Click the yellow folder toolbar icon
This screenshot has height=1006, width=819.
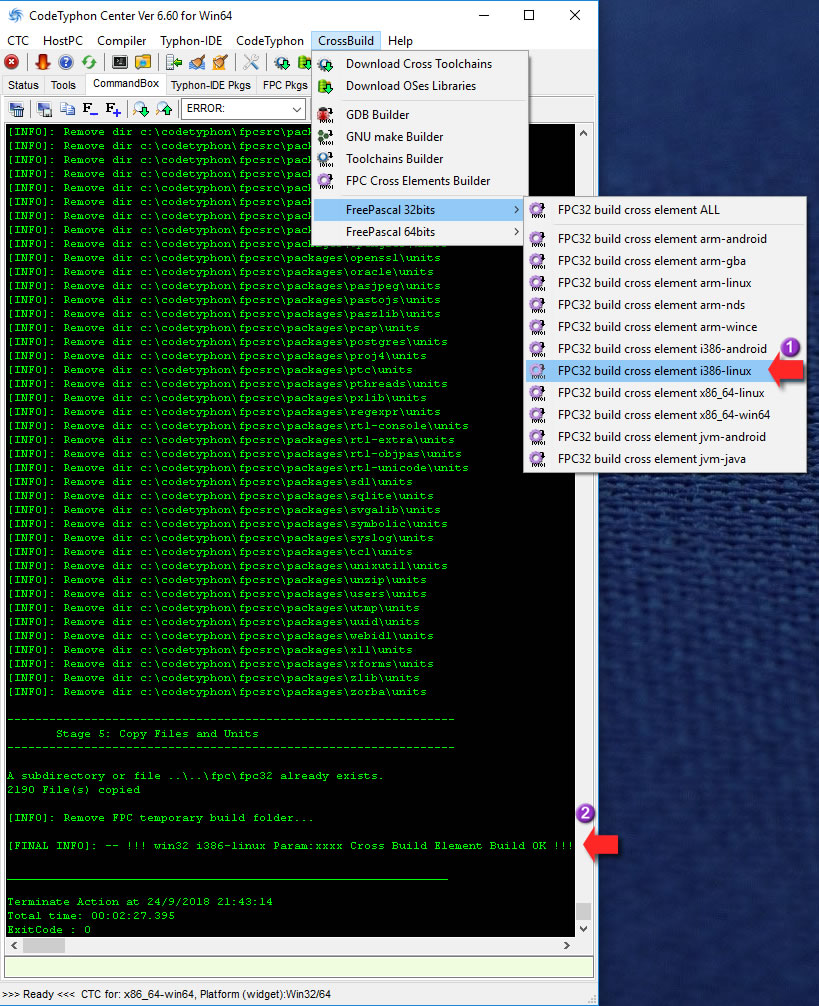[143, 62]
